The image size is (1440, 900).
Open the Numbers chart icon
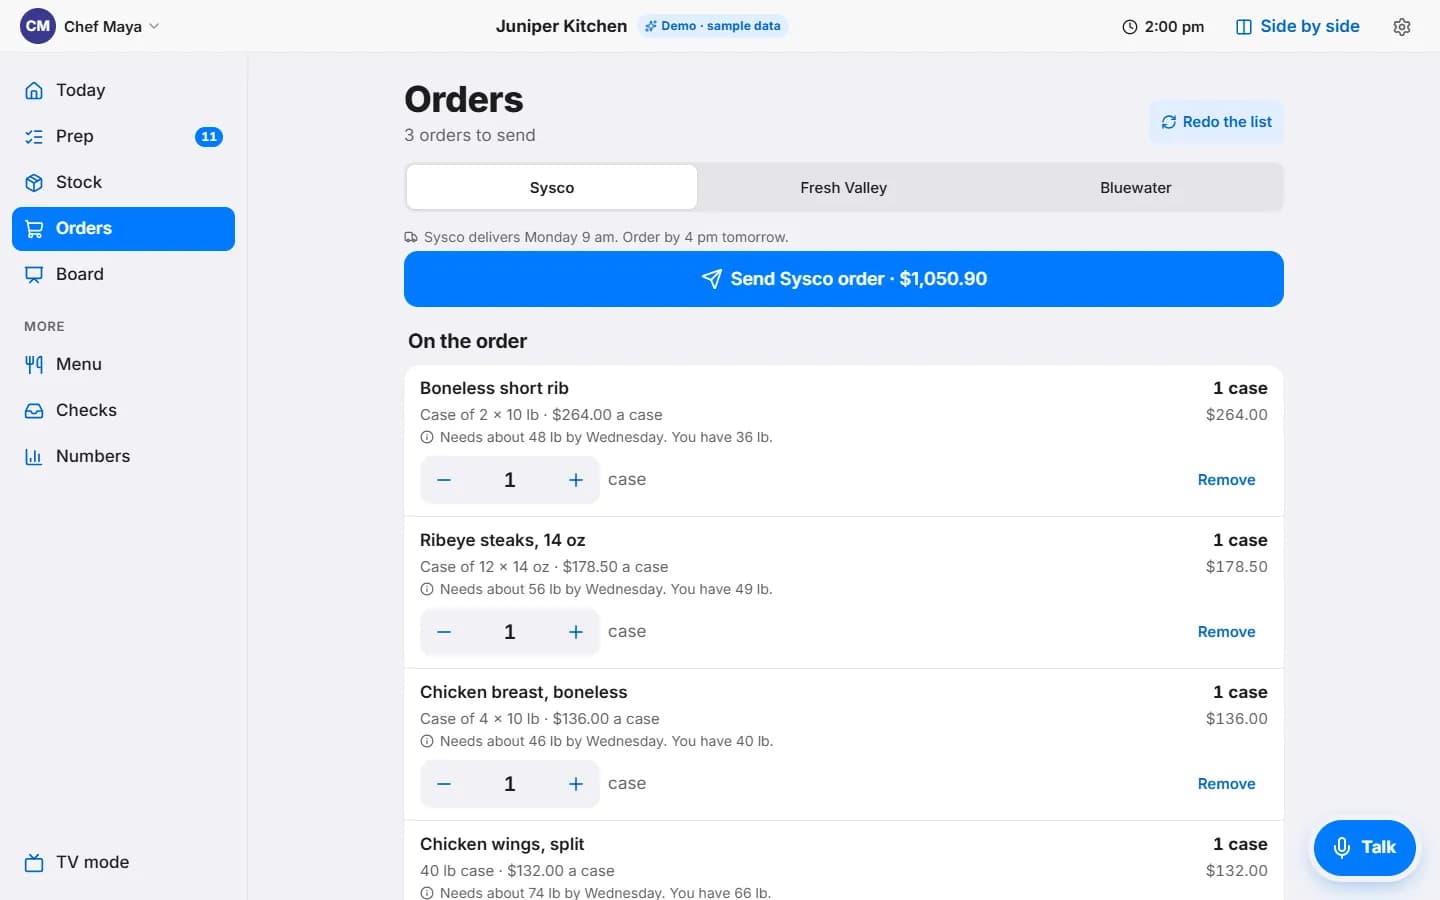point(34,456)
